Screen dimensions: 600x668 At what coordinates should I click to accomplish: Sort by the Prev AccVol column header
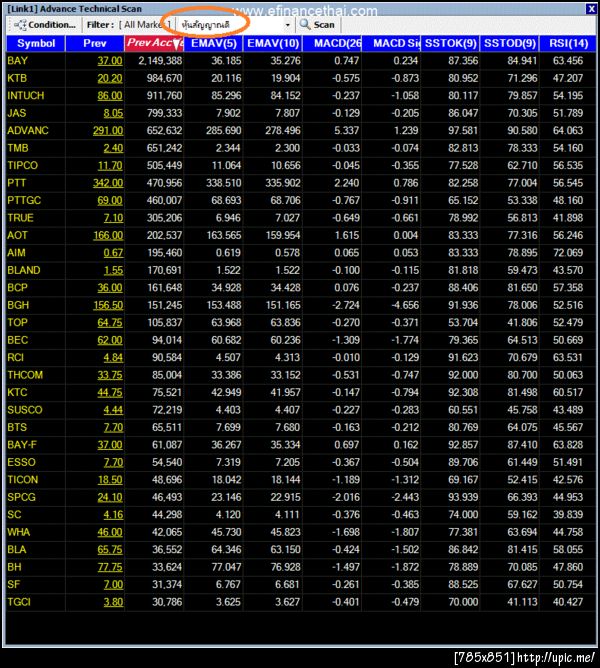click(154, 43)
